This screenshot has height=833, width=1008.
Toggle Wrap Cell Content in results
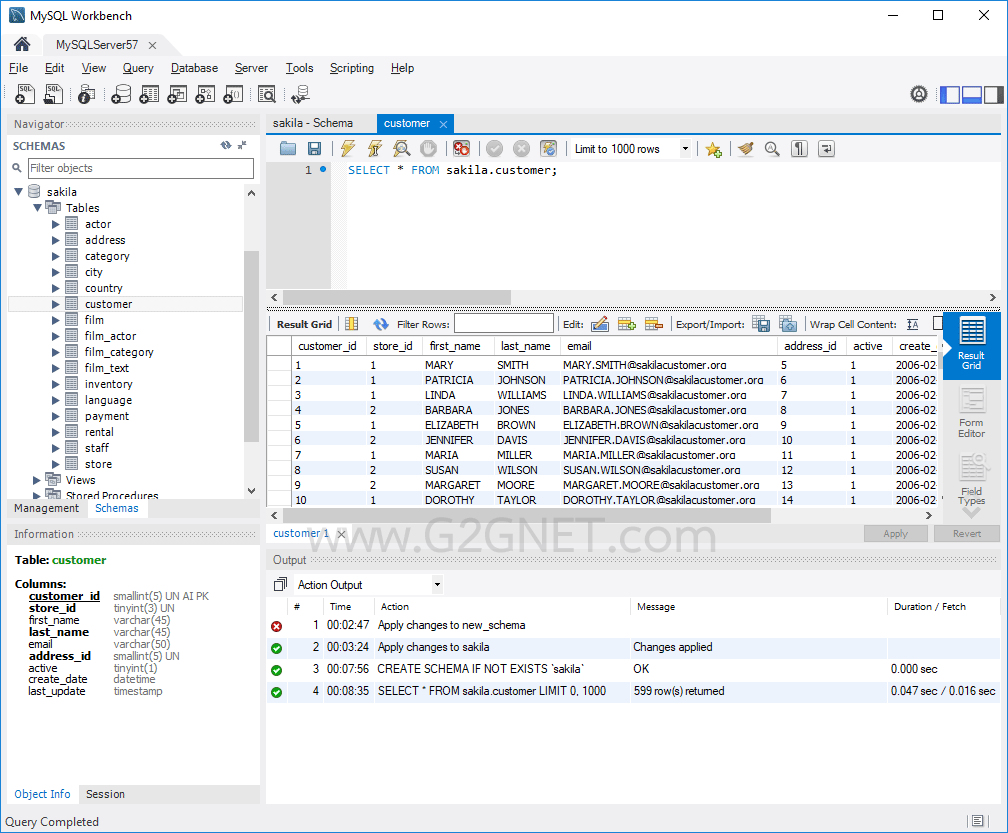coord(913,325)
